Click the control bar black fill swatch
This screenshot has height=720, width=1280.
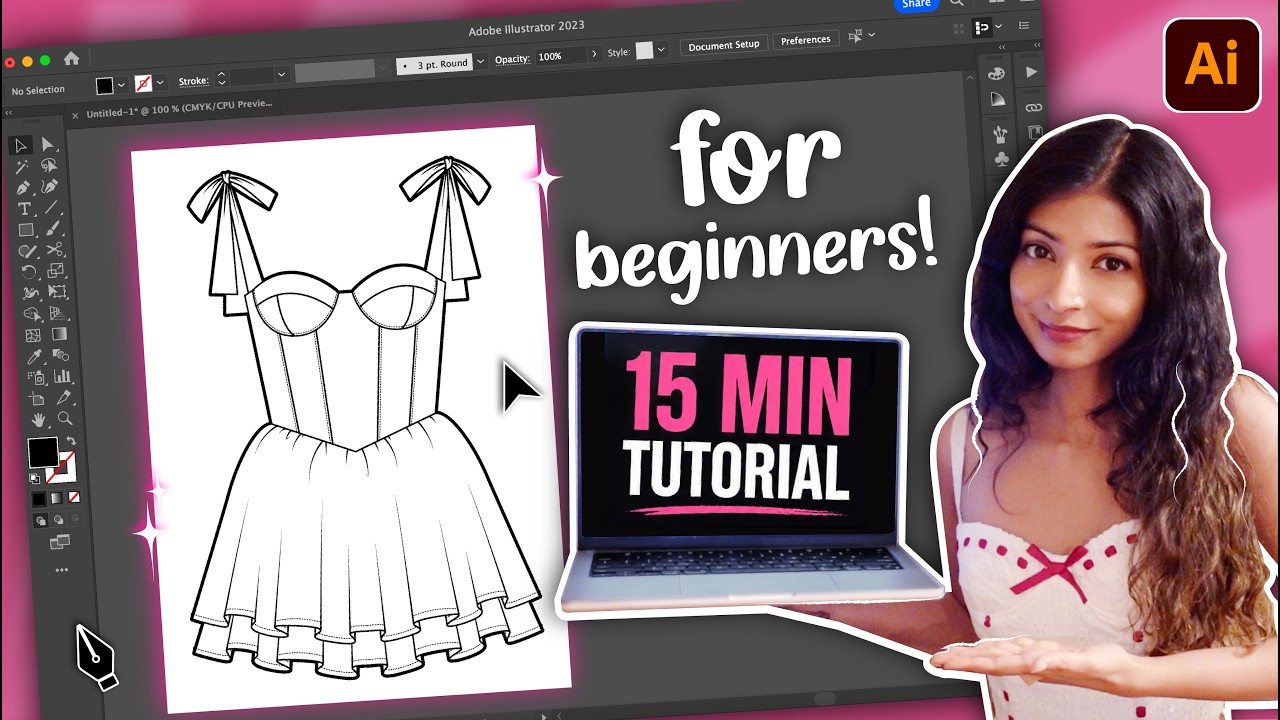[x=104, y=85]
